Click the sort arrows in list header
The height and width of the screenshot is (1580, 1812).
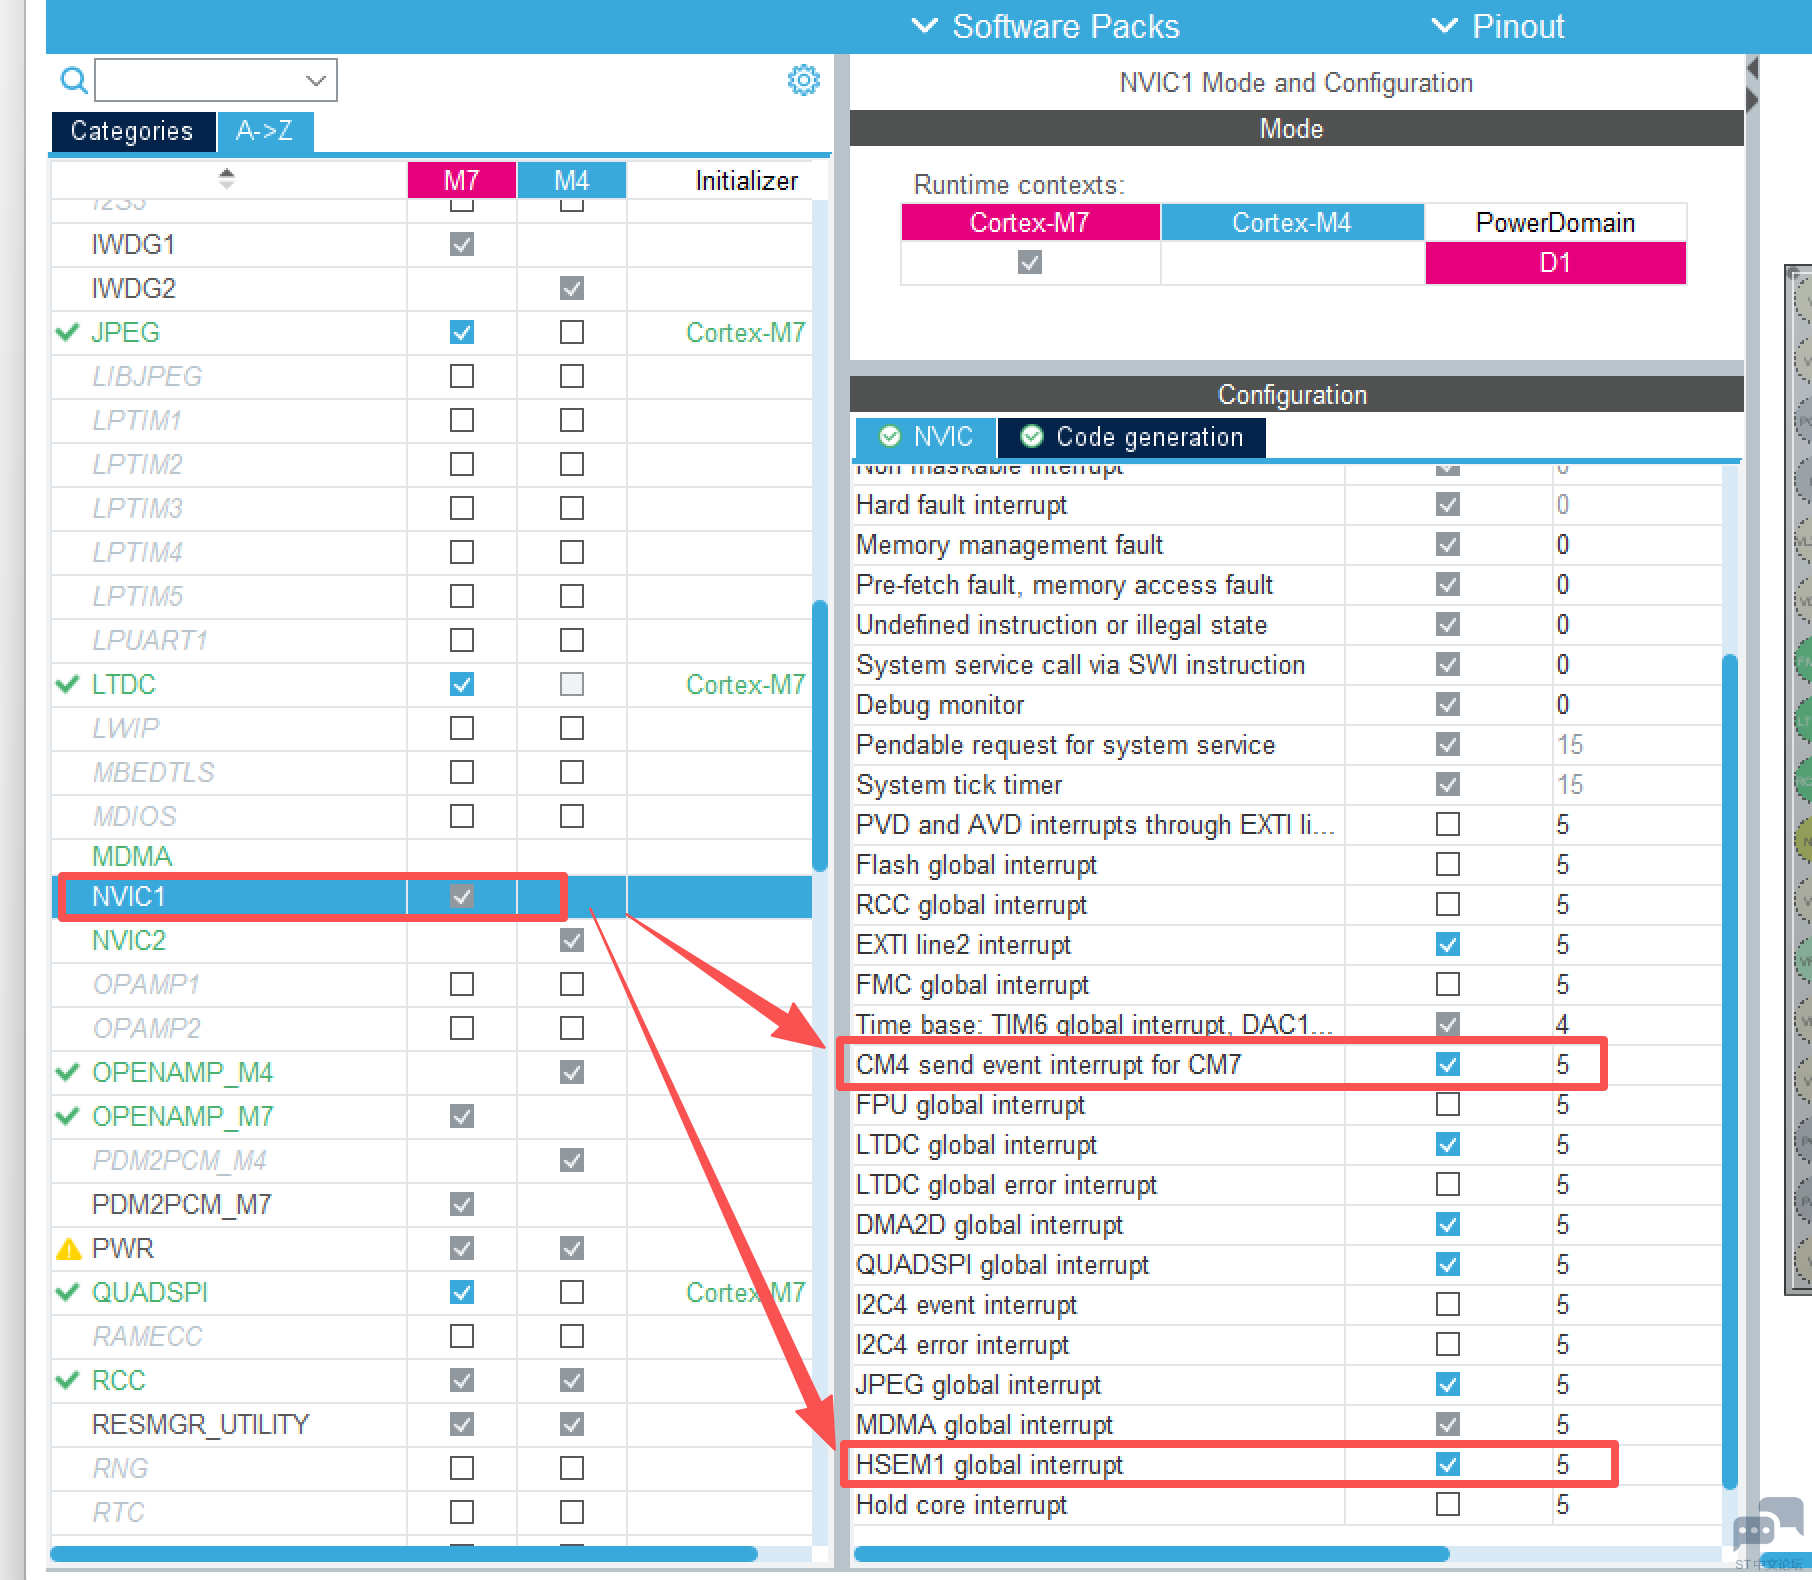(x=227, y=179)
